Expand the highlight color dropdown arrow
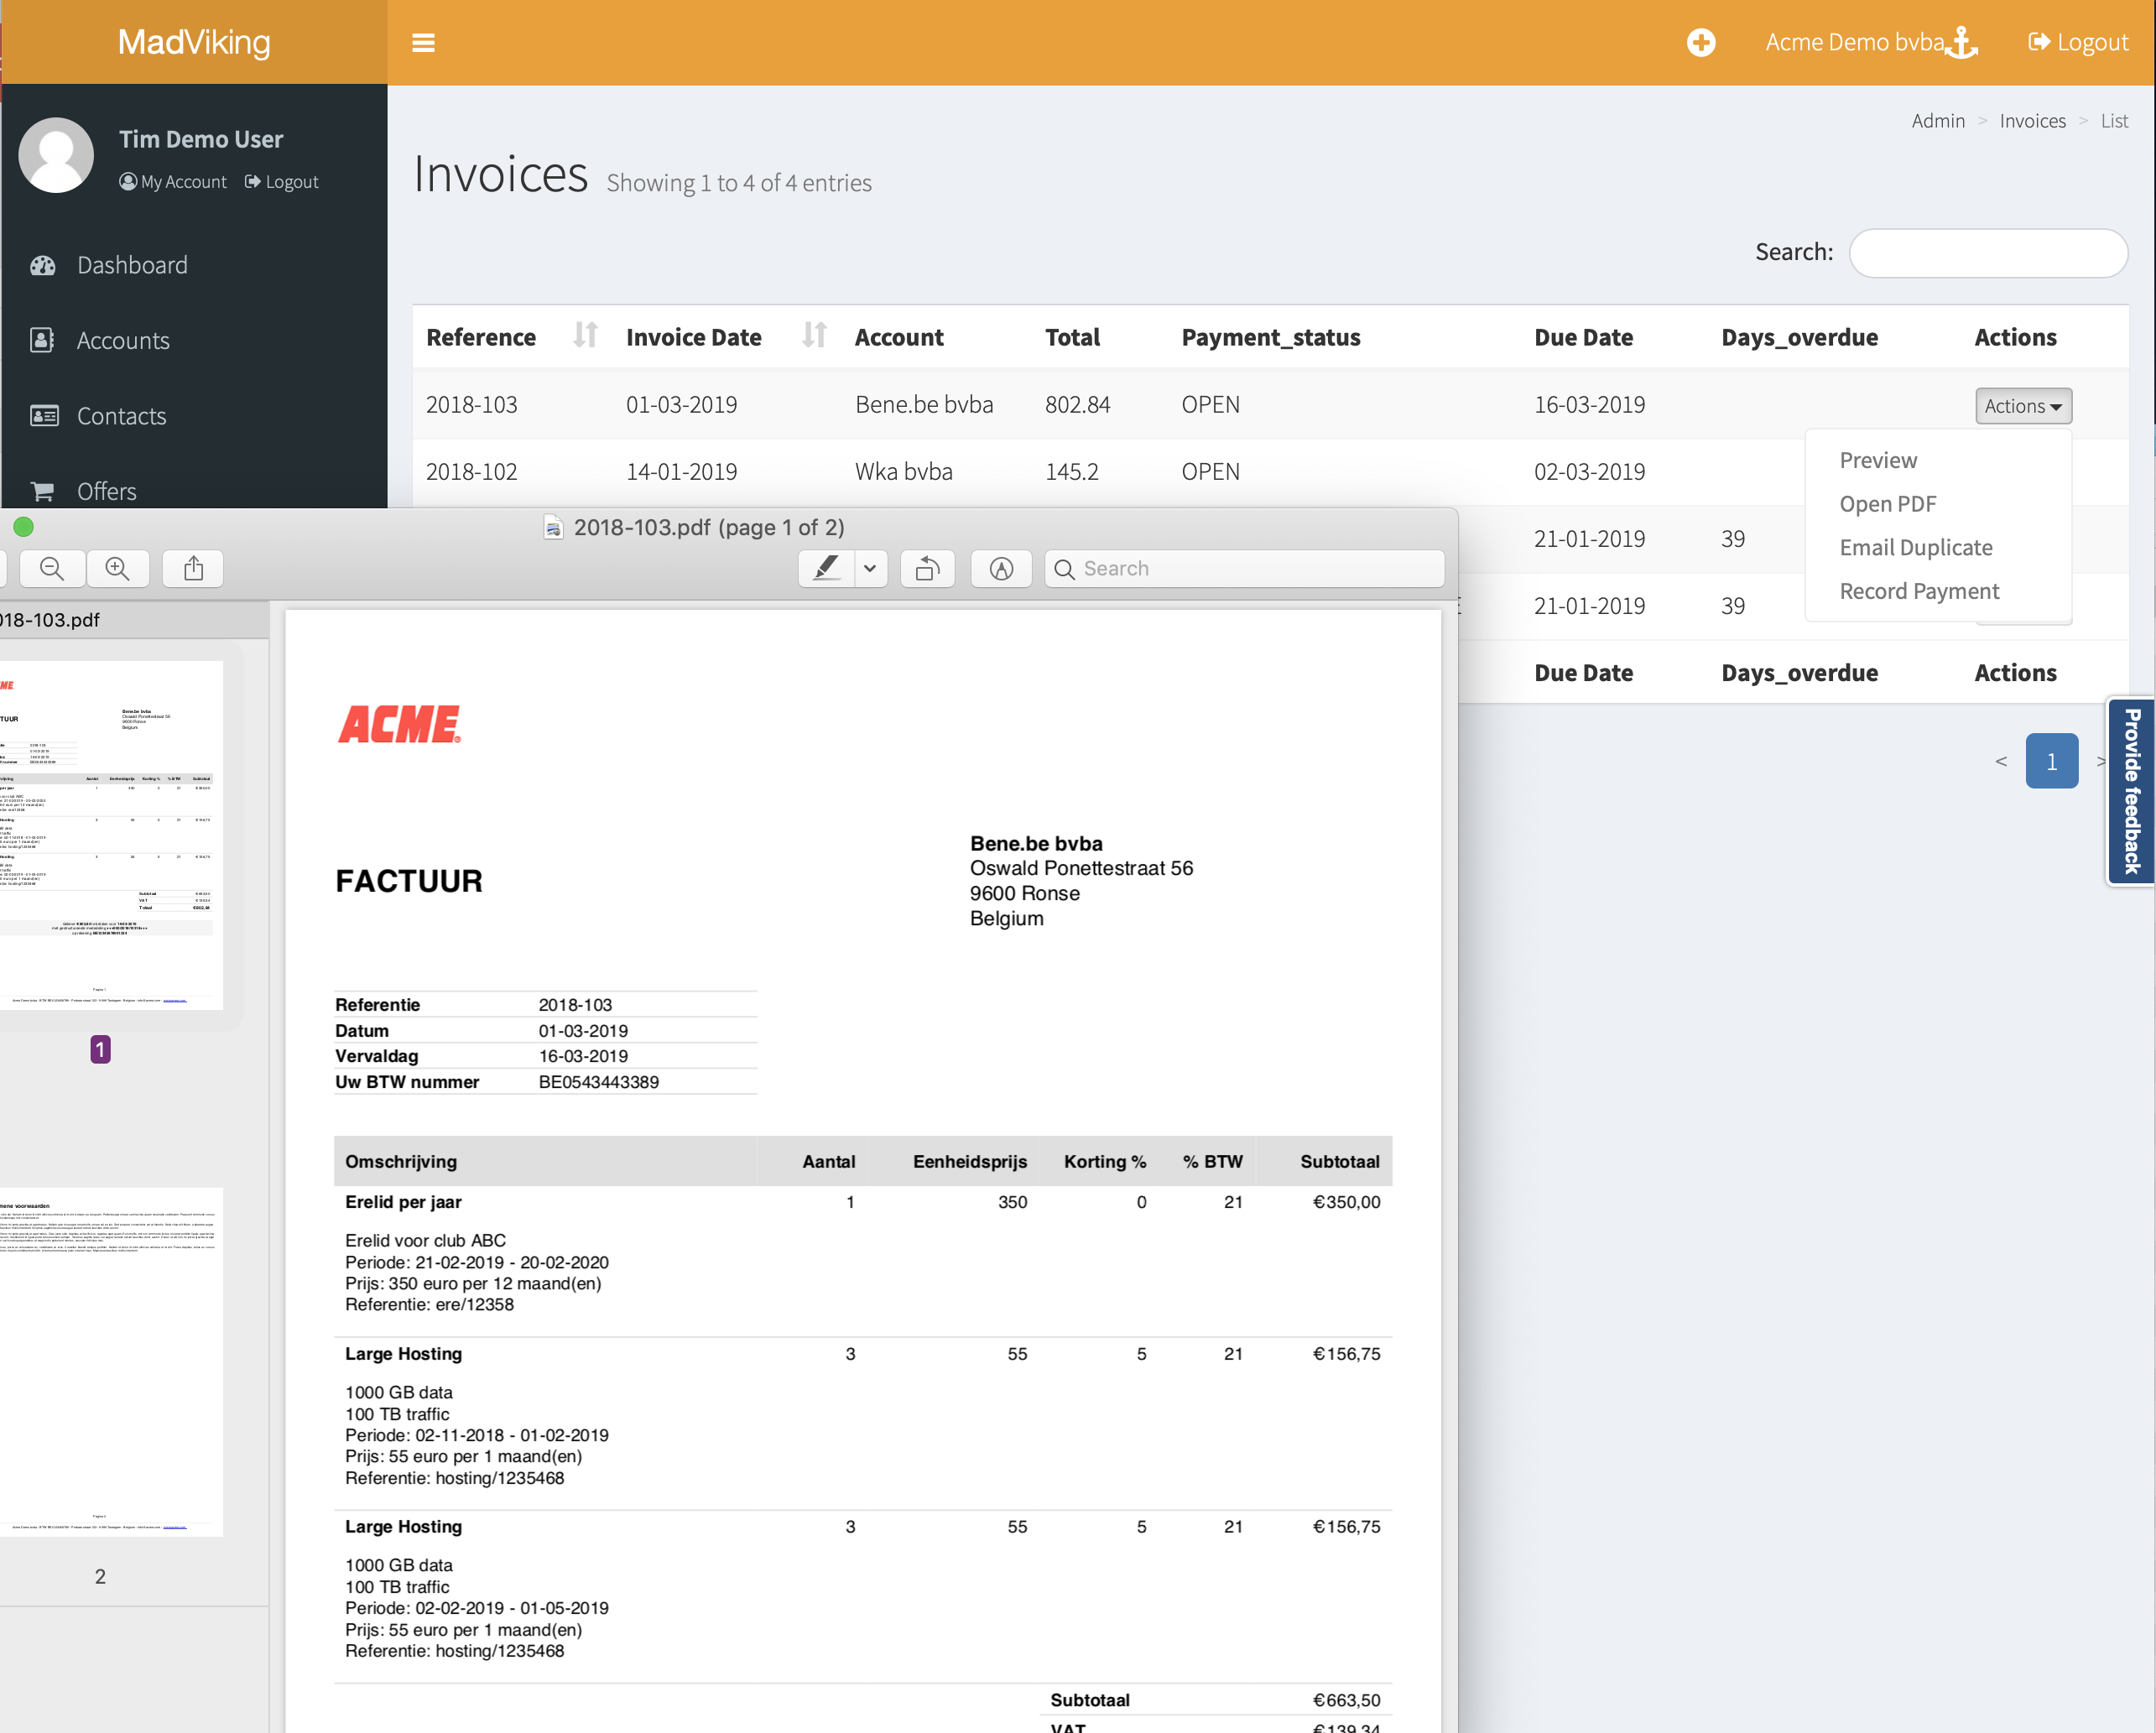Screen dimensions: 2156x1733 [x=870, y=568]
